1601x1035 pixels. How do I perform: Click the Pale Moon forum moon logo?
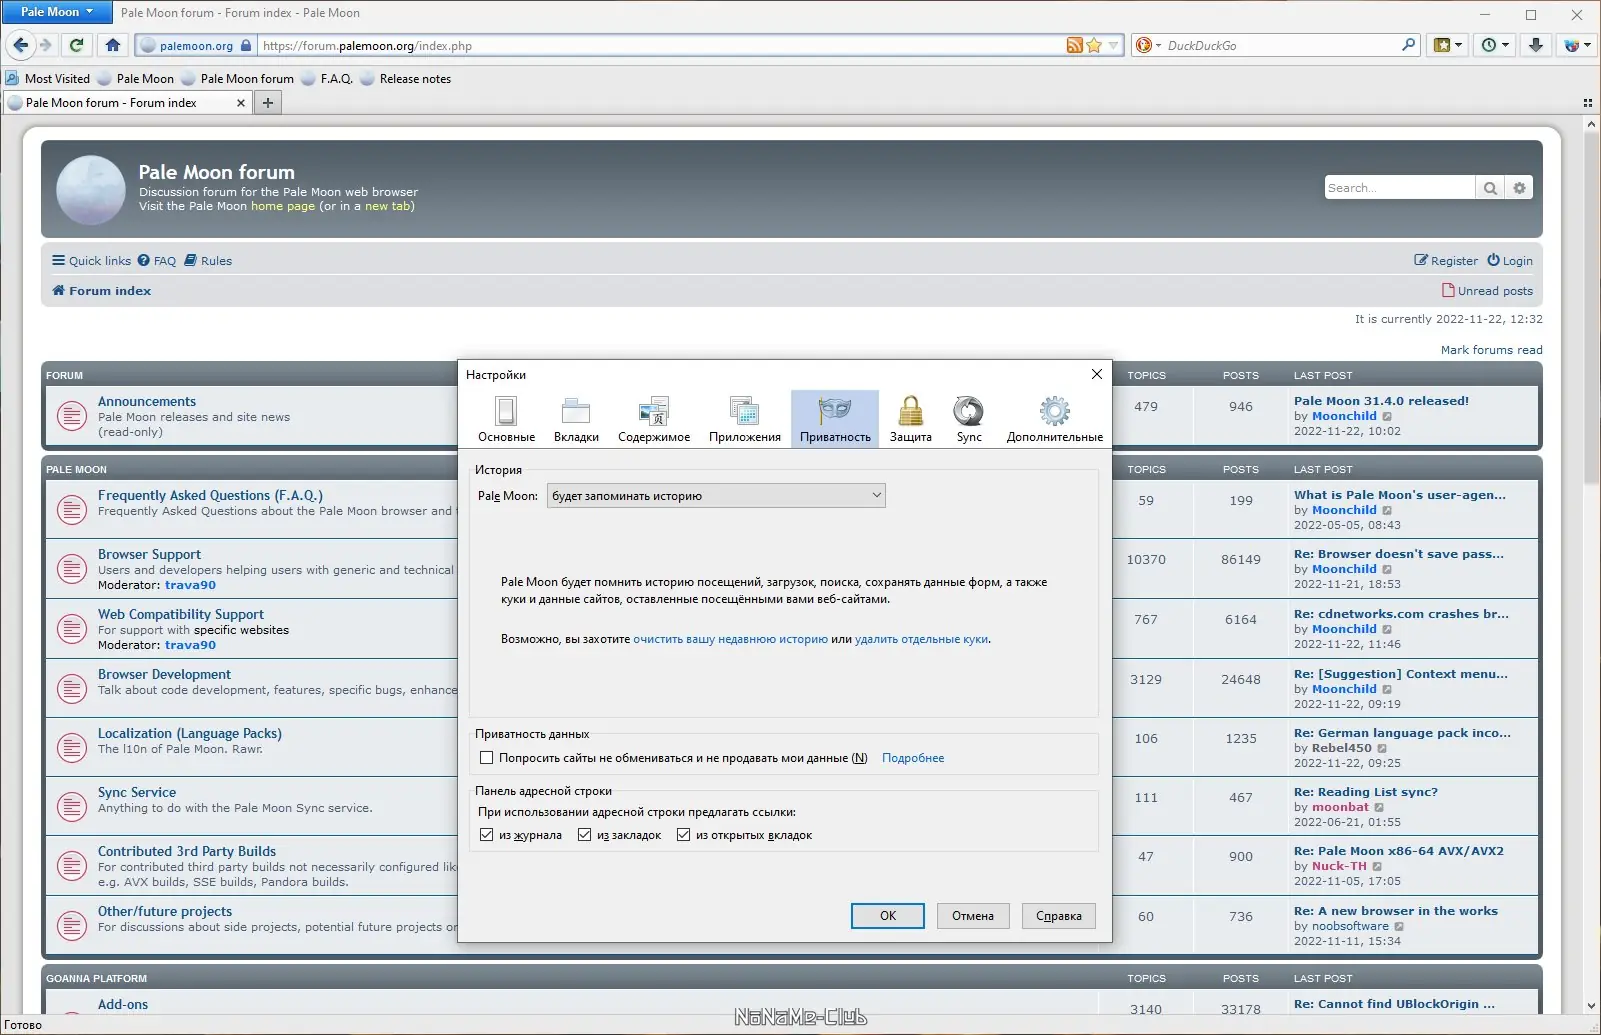point(91,190)
